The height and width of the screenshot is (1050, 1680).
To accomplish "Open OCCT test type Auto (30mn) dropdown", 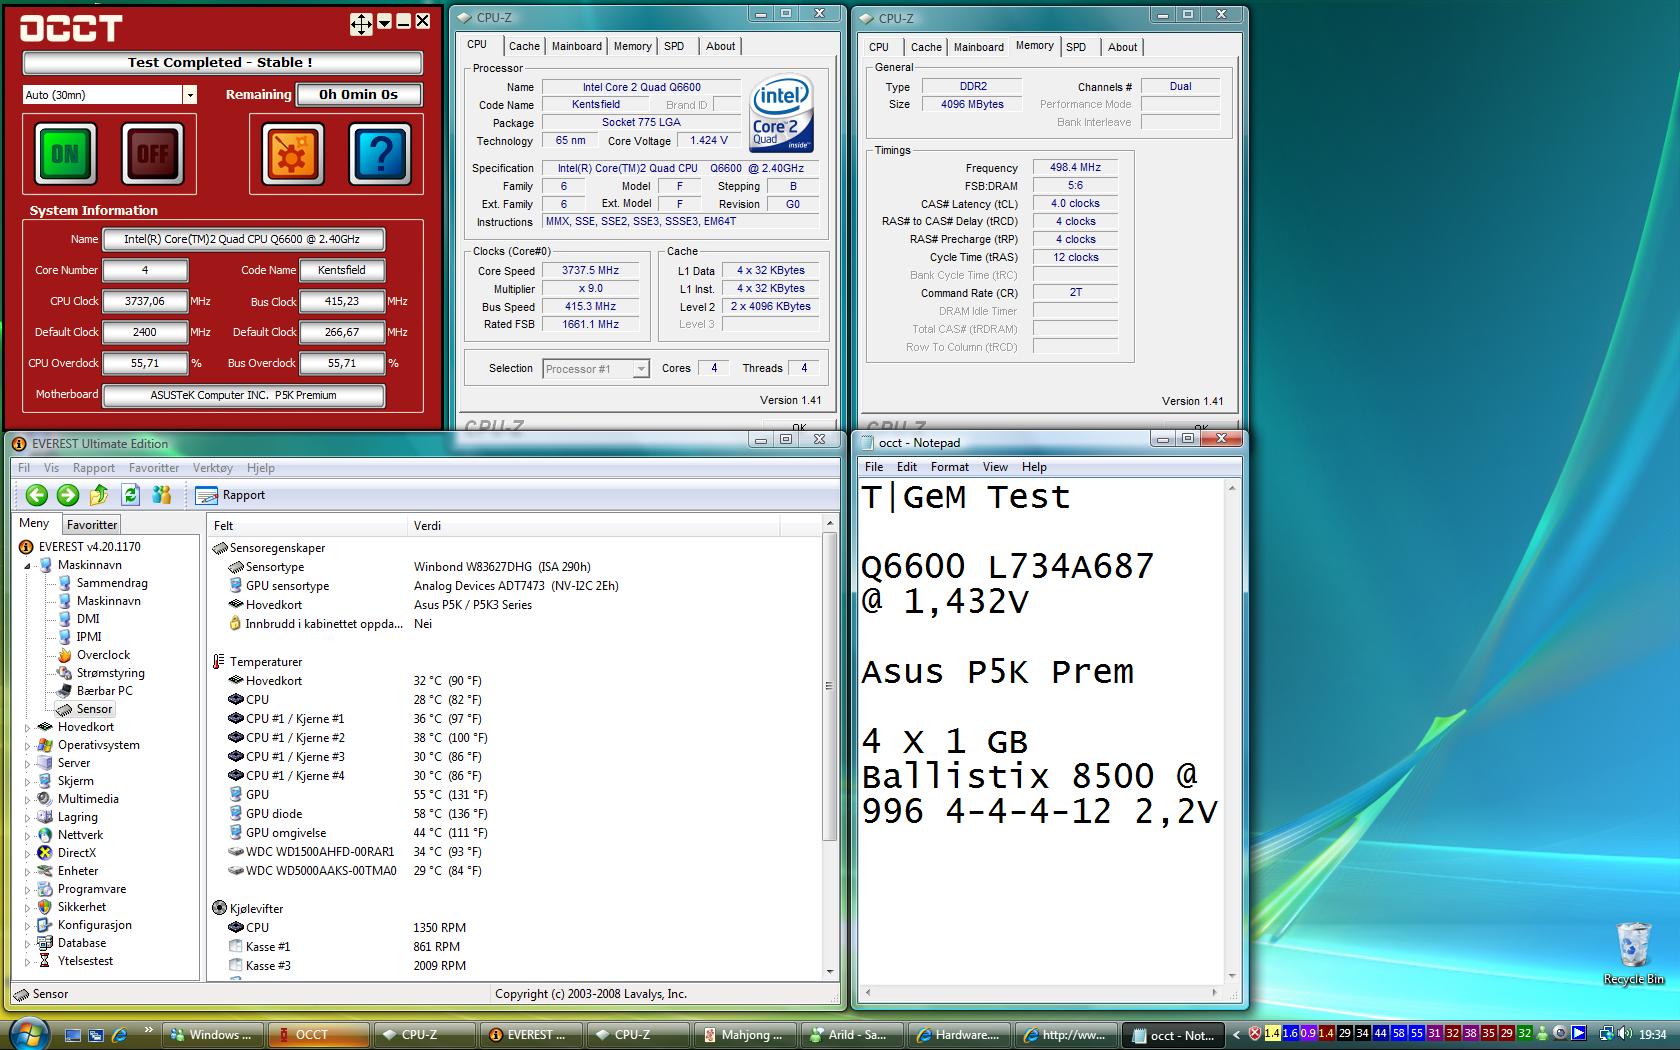I will tap(189, 95).
